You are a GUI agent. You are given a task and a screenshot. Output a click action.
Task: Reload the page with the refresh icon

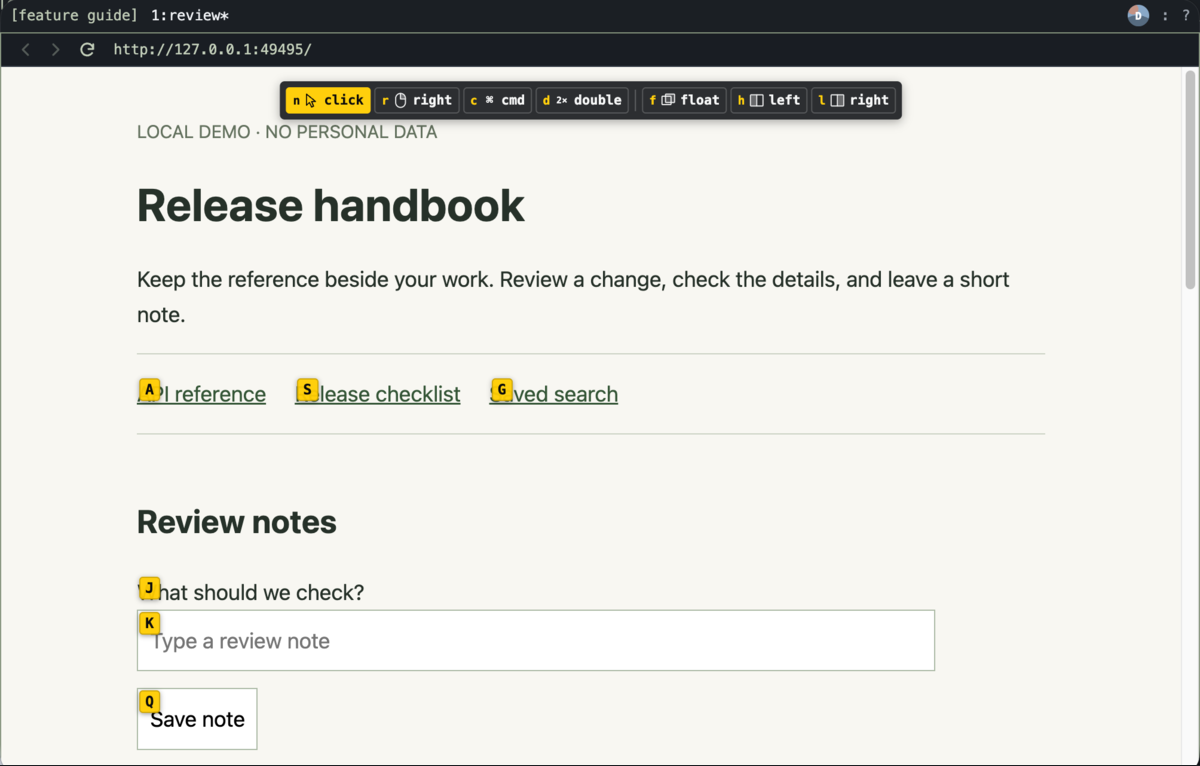[87, 49]
